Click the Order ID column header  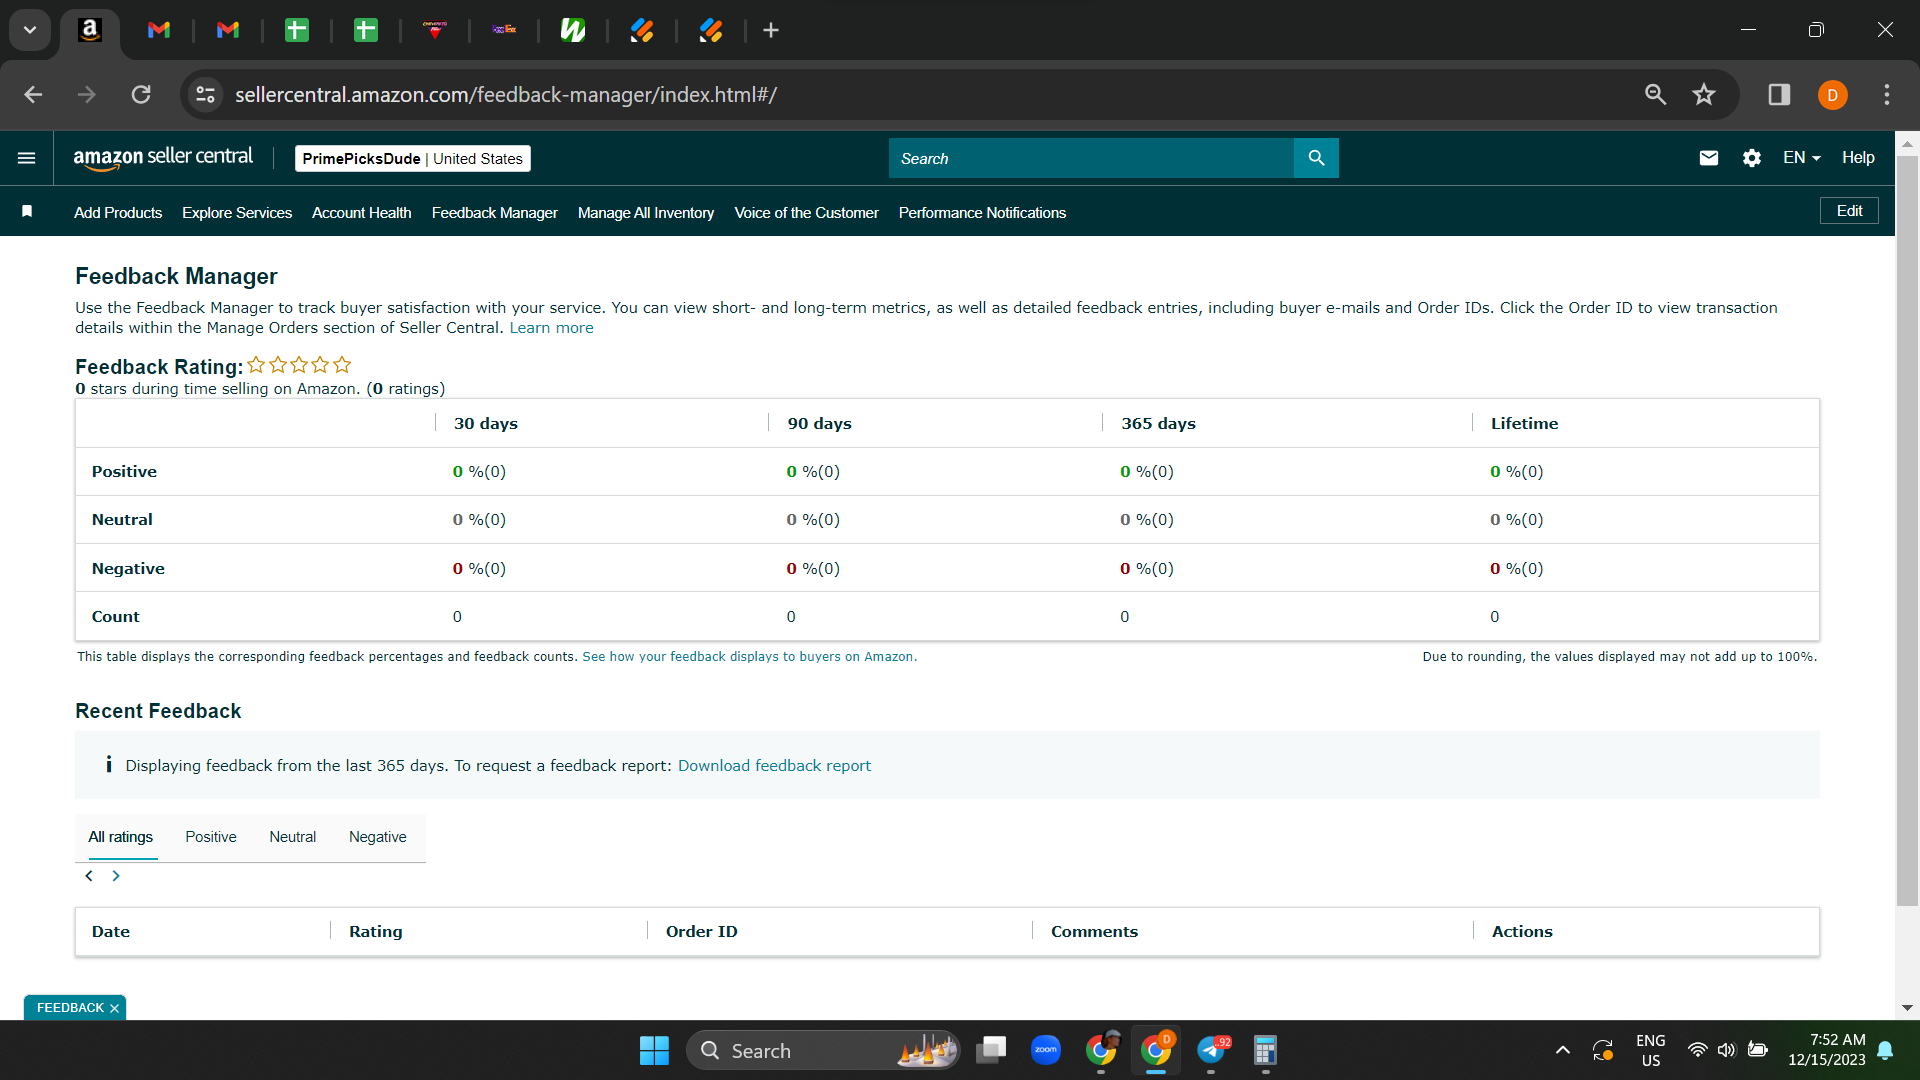[702, 931]
